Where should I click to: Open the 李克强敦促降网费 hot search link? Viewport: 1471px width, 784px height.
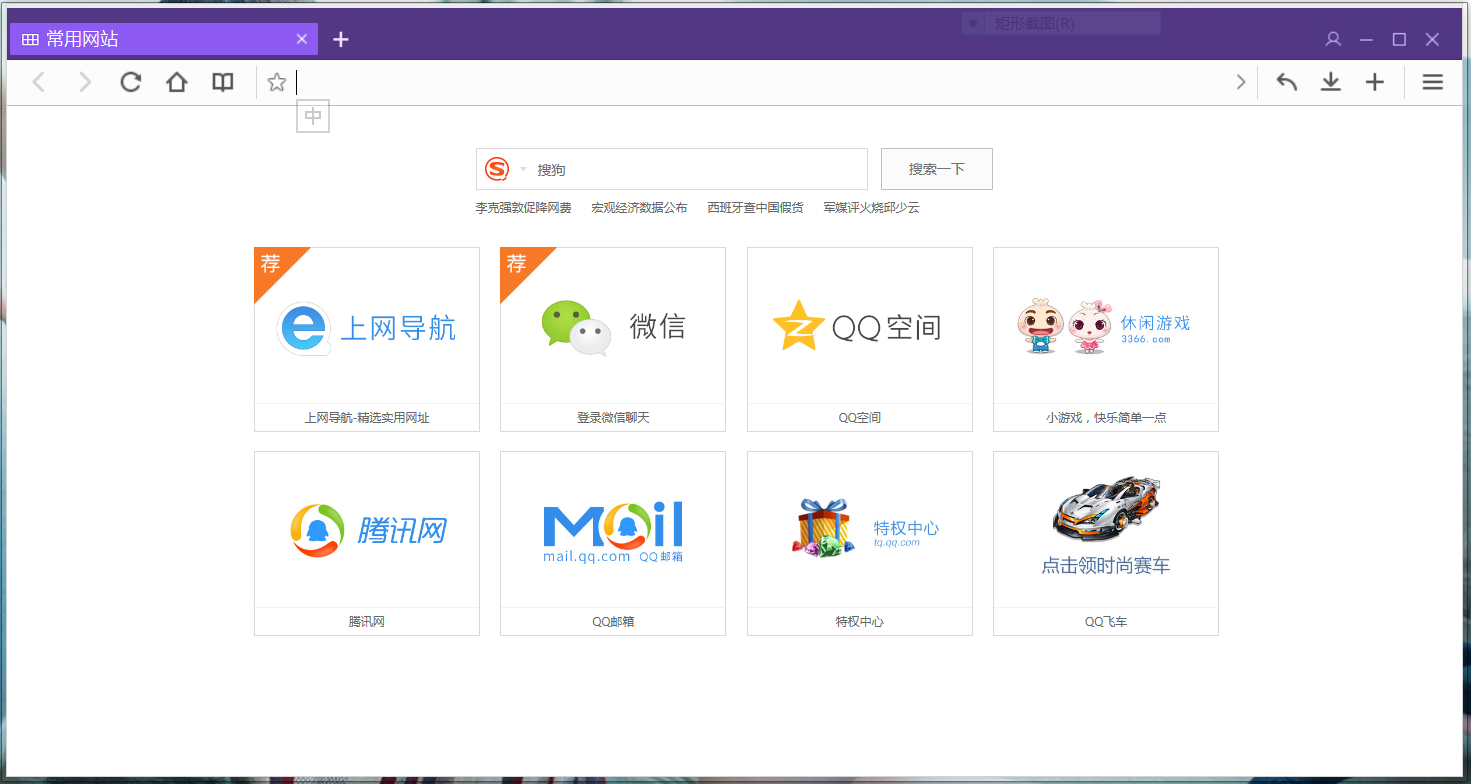(523, 208)
